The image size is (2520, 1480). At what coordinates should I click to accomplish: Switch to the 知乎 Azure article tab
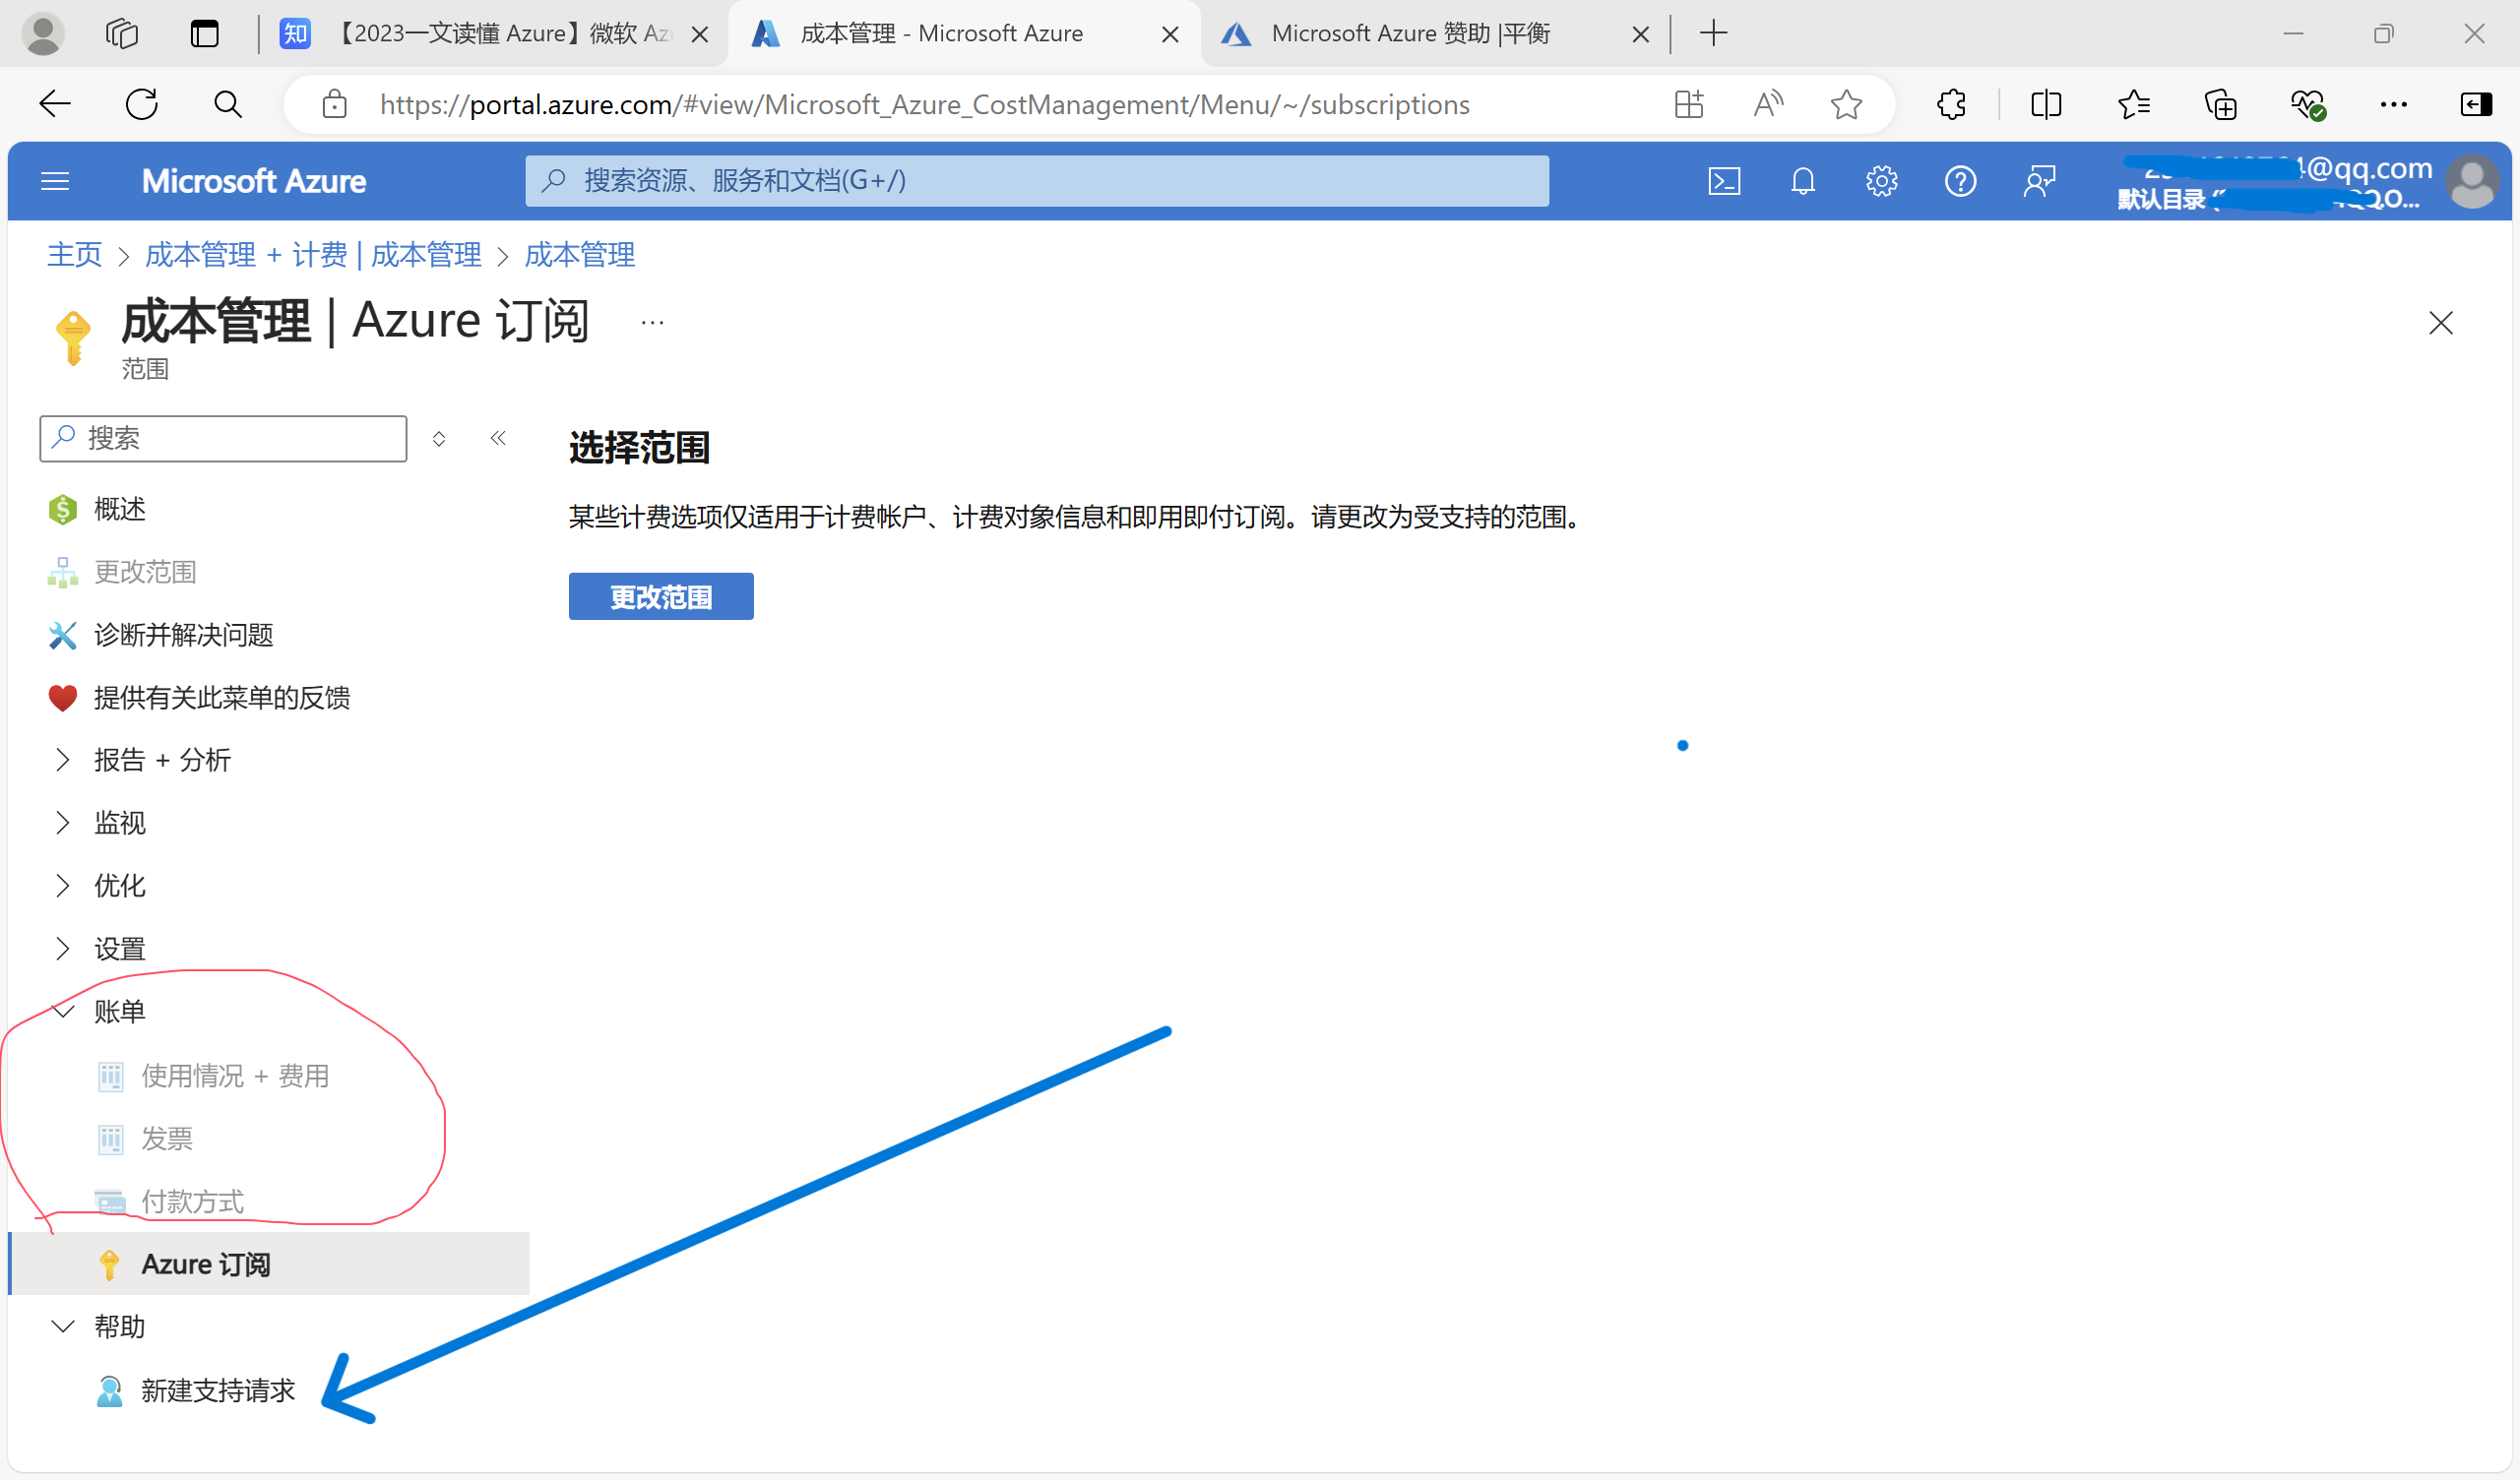point(490,34)
